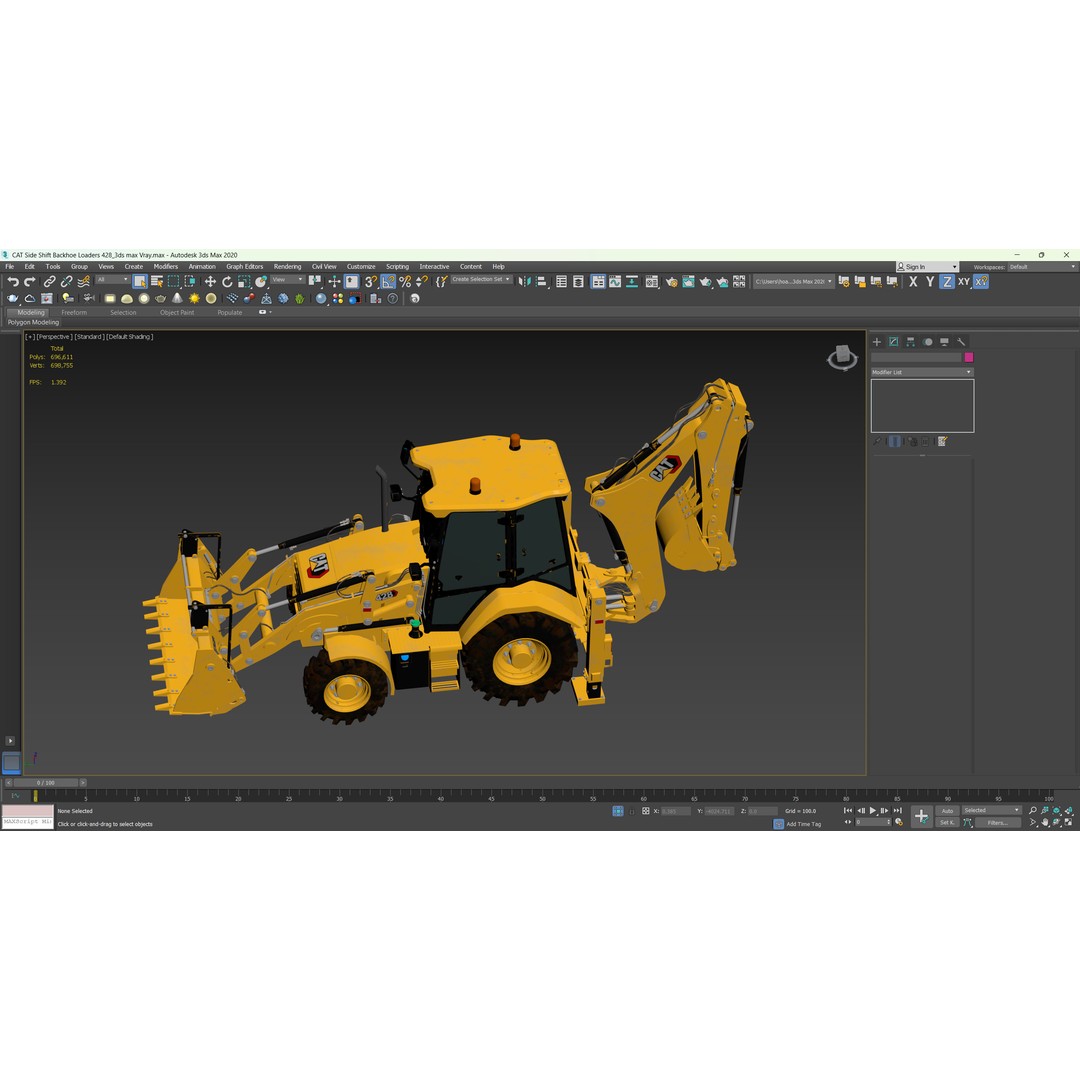Click the Perspective viewport label
This screenshot has height=1080, width=1080.
[x=54, y=337]
